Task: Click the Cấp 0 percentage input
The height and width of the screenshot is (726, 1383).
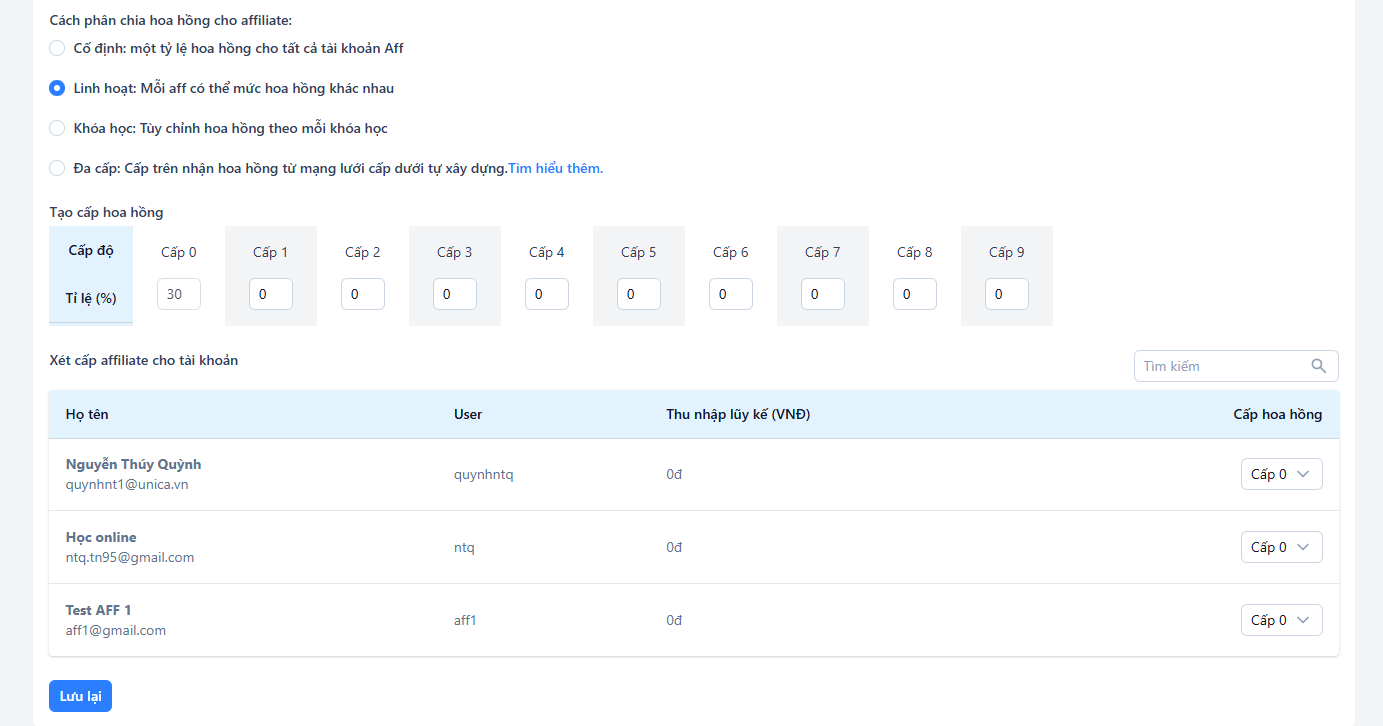Action: pyautogui.click(x=179, y=294)
